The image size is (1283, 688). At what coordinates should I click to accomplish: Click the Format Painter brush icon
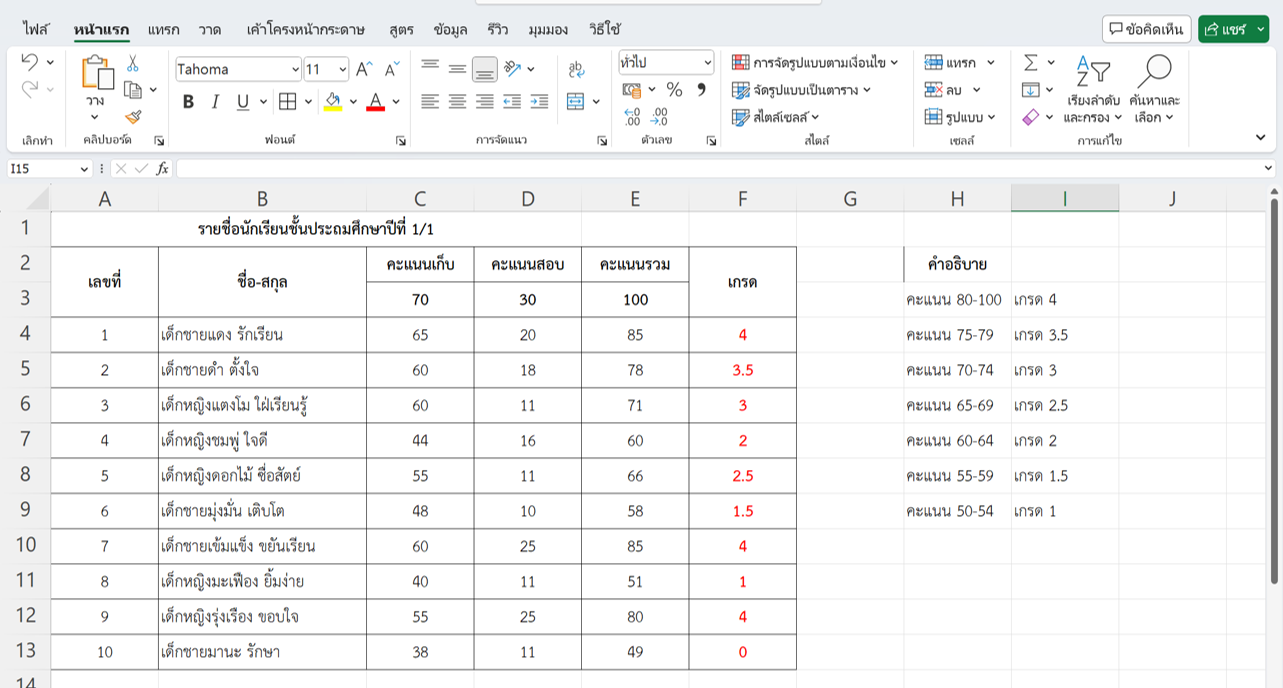[x=133, y=117]
